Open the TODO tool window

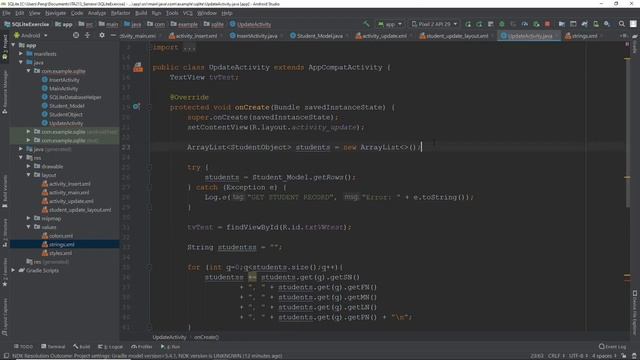point(23,347)
